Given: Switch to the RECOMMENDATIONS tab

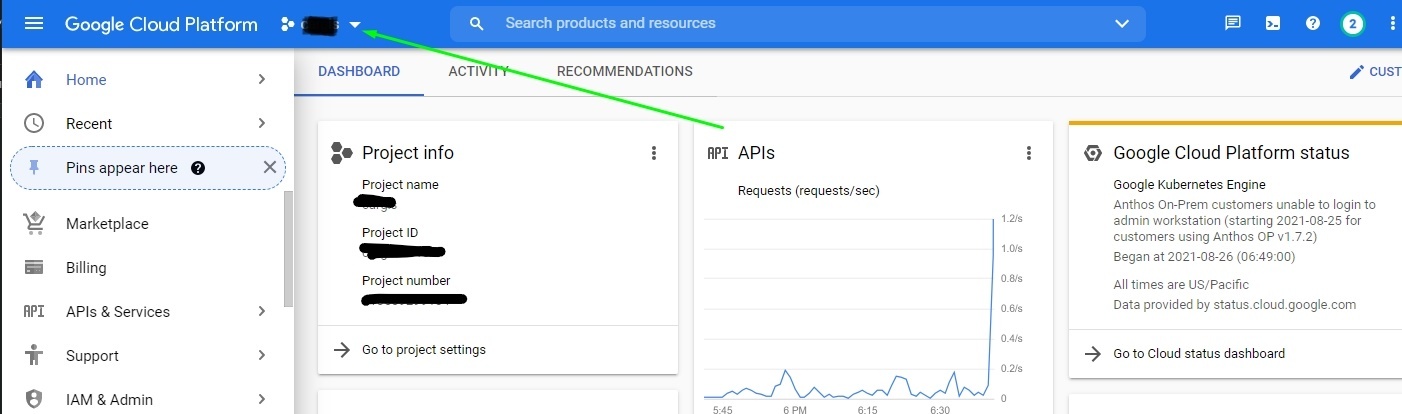Looking at the screenshot, I should pyautogui.click(x=624, y=72).
